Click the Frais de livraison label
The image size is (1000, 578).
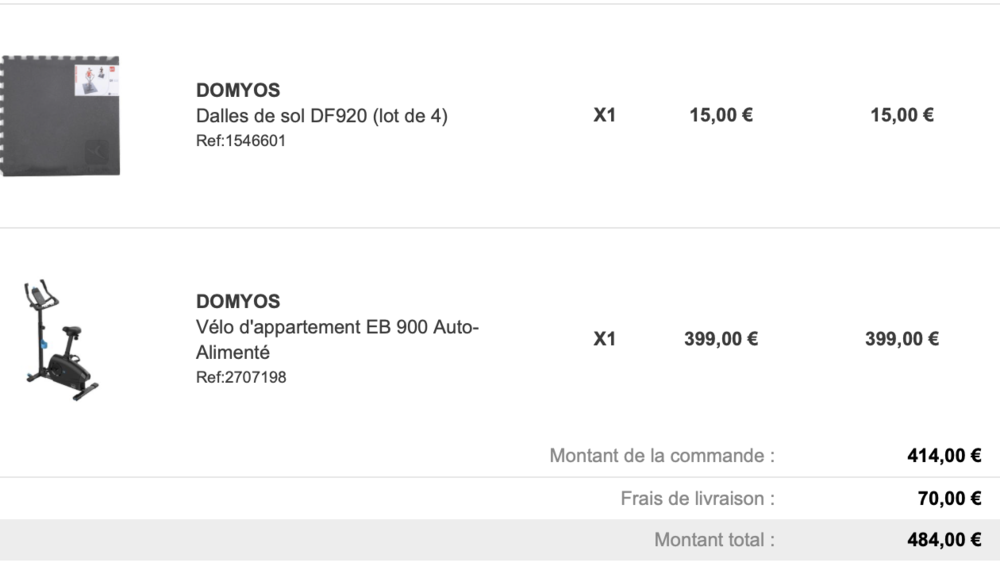coord(697,498)
